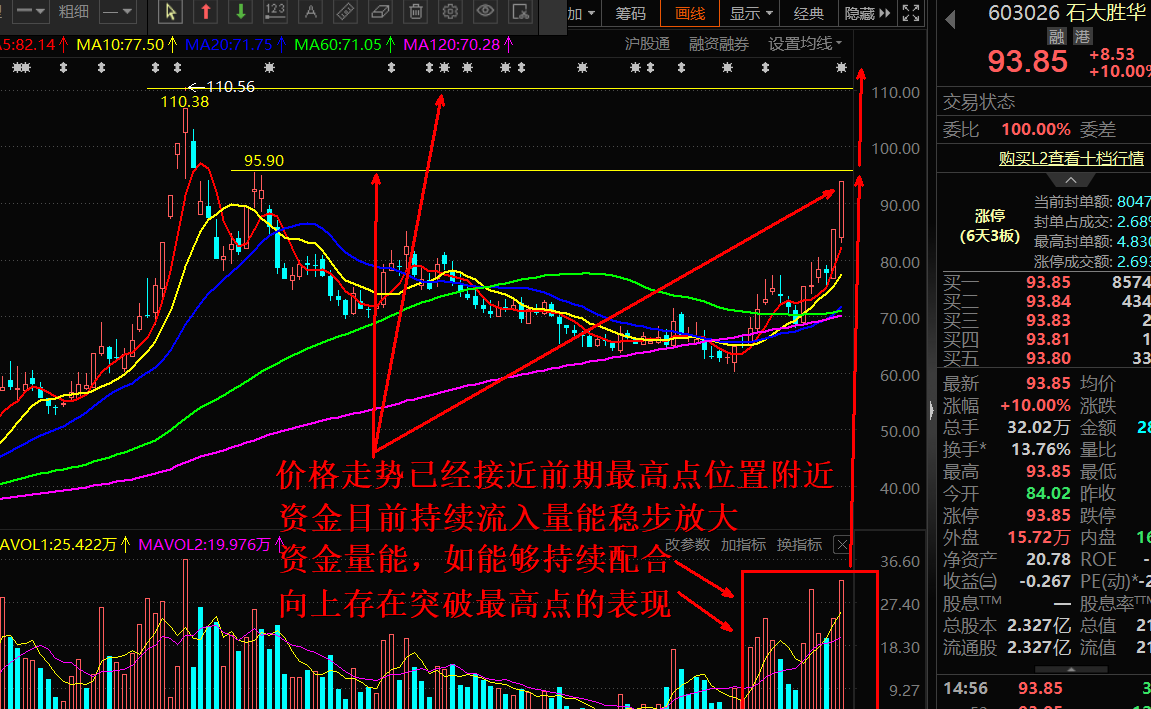Activate the measuring ruler tool
This screenshot has height=709, width=1151.
point(345,12)
